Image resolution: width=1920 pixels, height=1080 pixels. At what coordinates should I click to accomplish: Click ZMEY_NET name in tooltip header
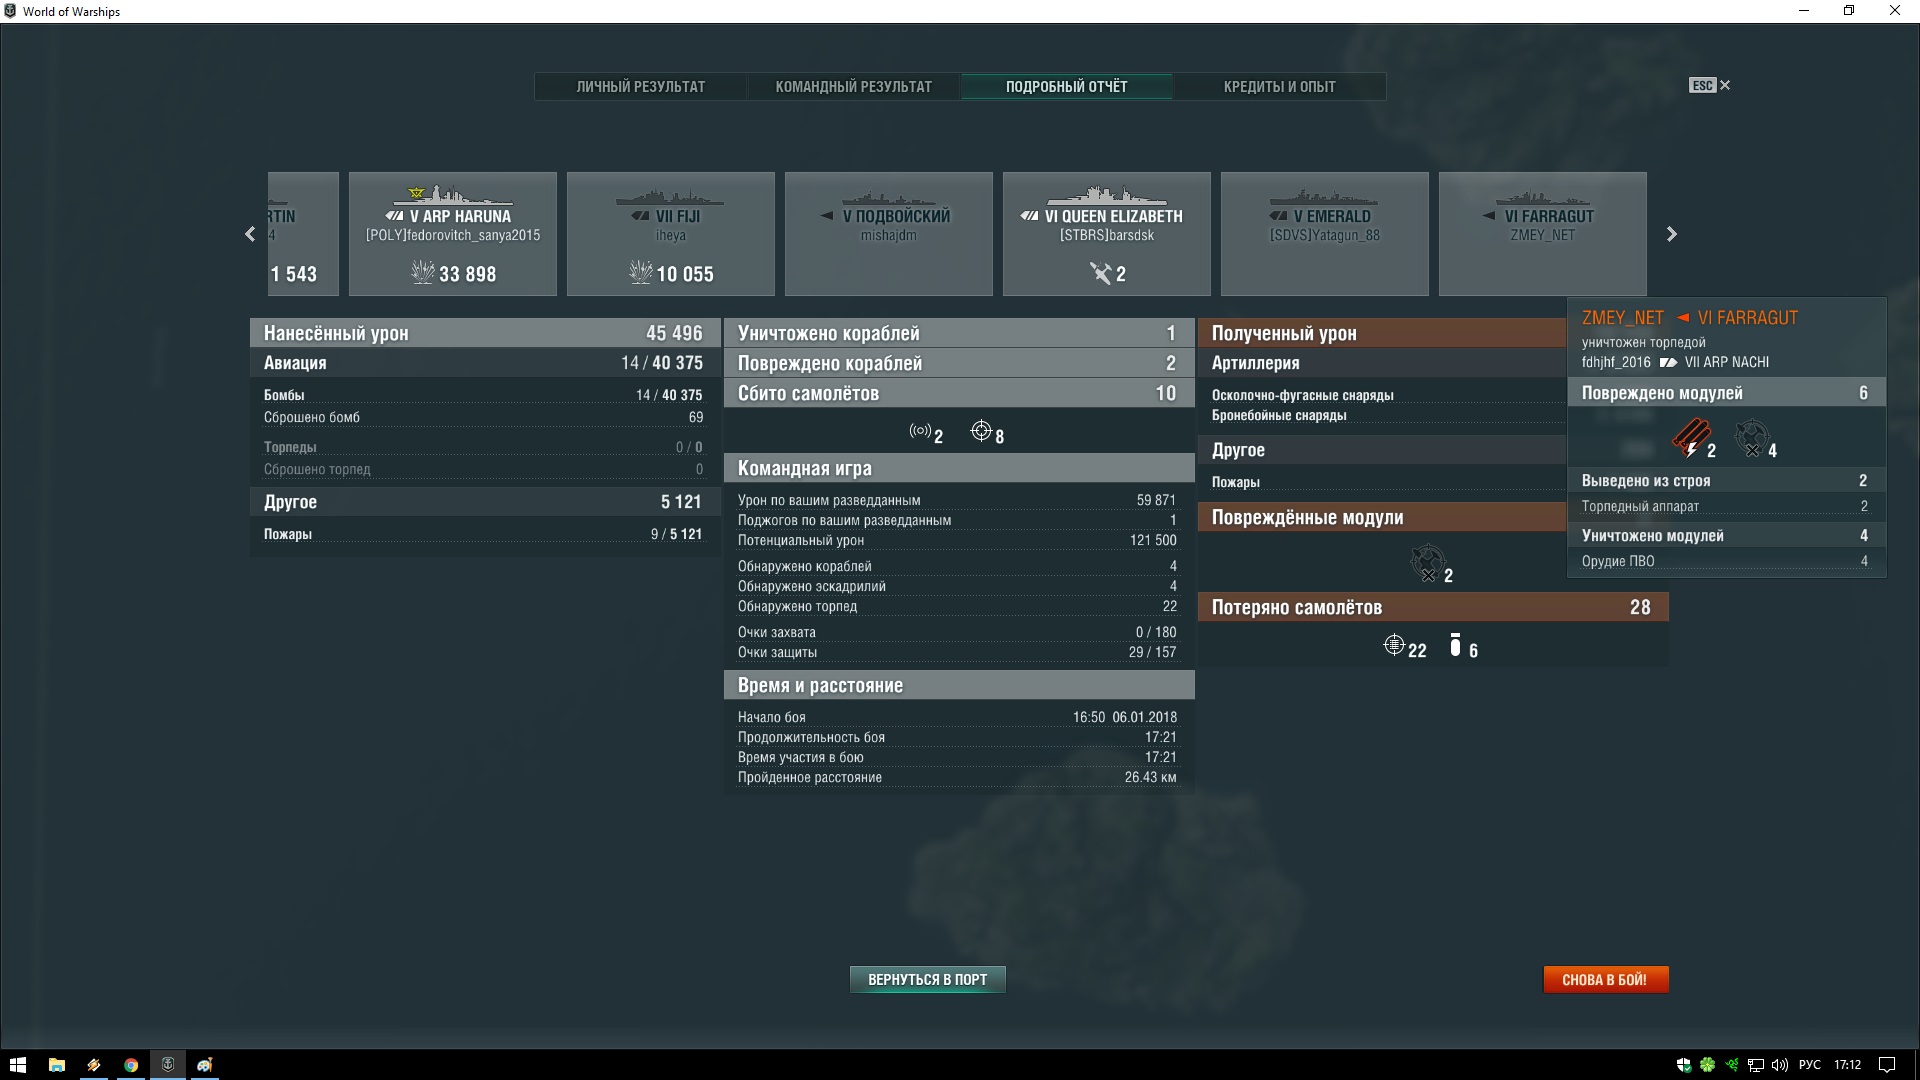(1622, 318)
